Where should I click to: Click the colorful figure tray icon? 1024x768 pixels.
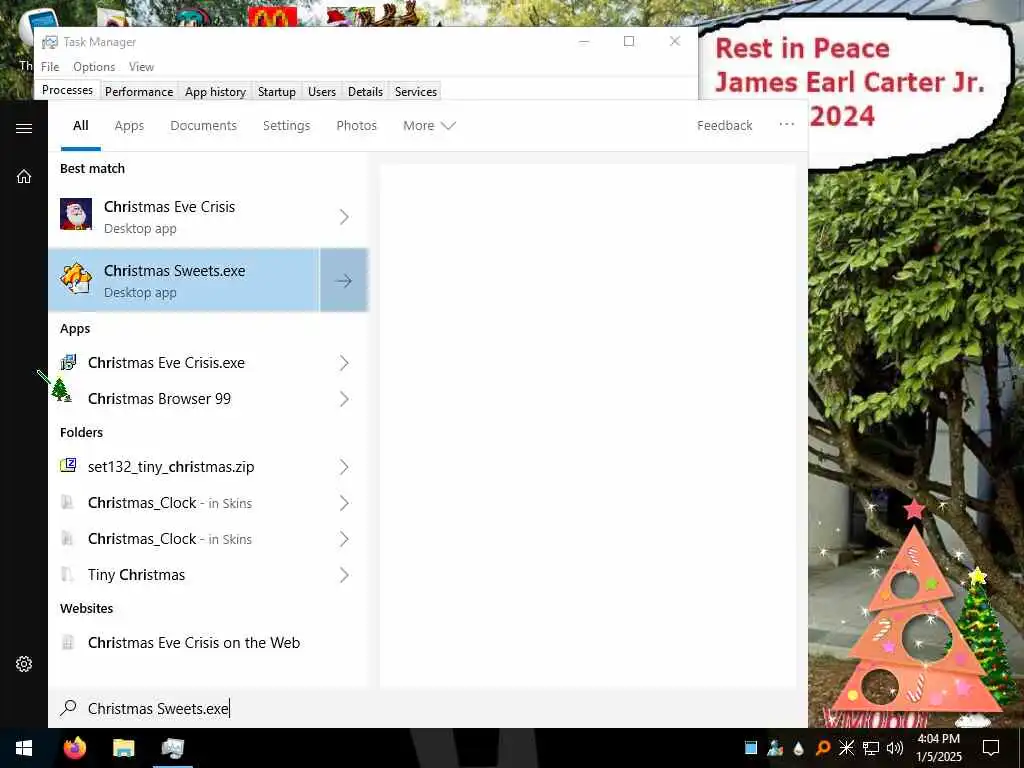click(775, 748)
